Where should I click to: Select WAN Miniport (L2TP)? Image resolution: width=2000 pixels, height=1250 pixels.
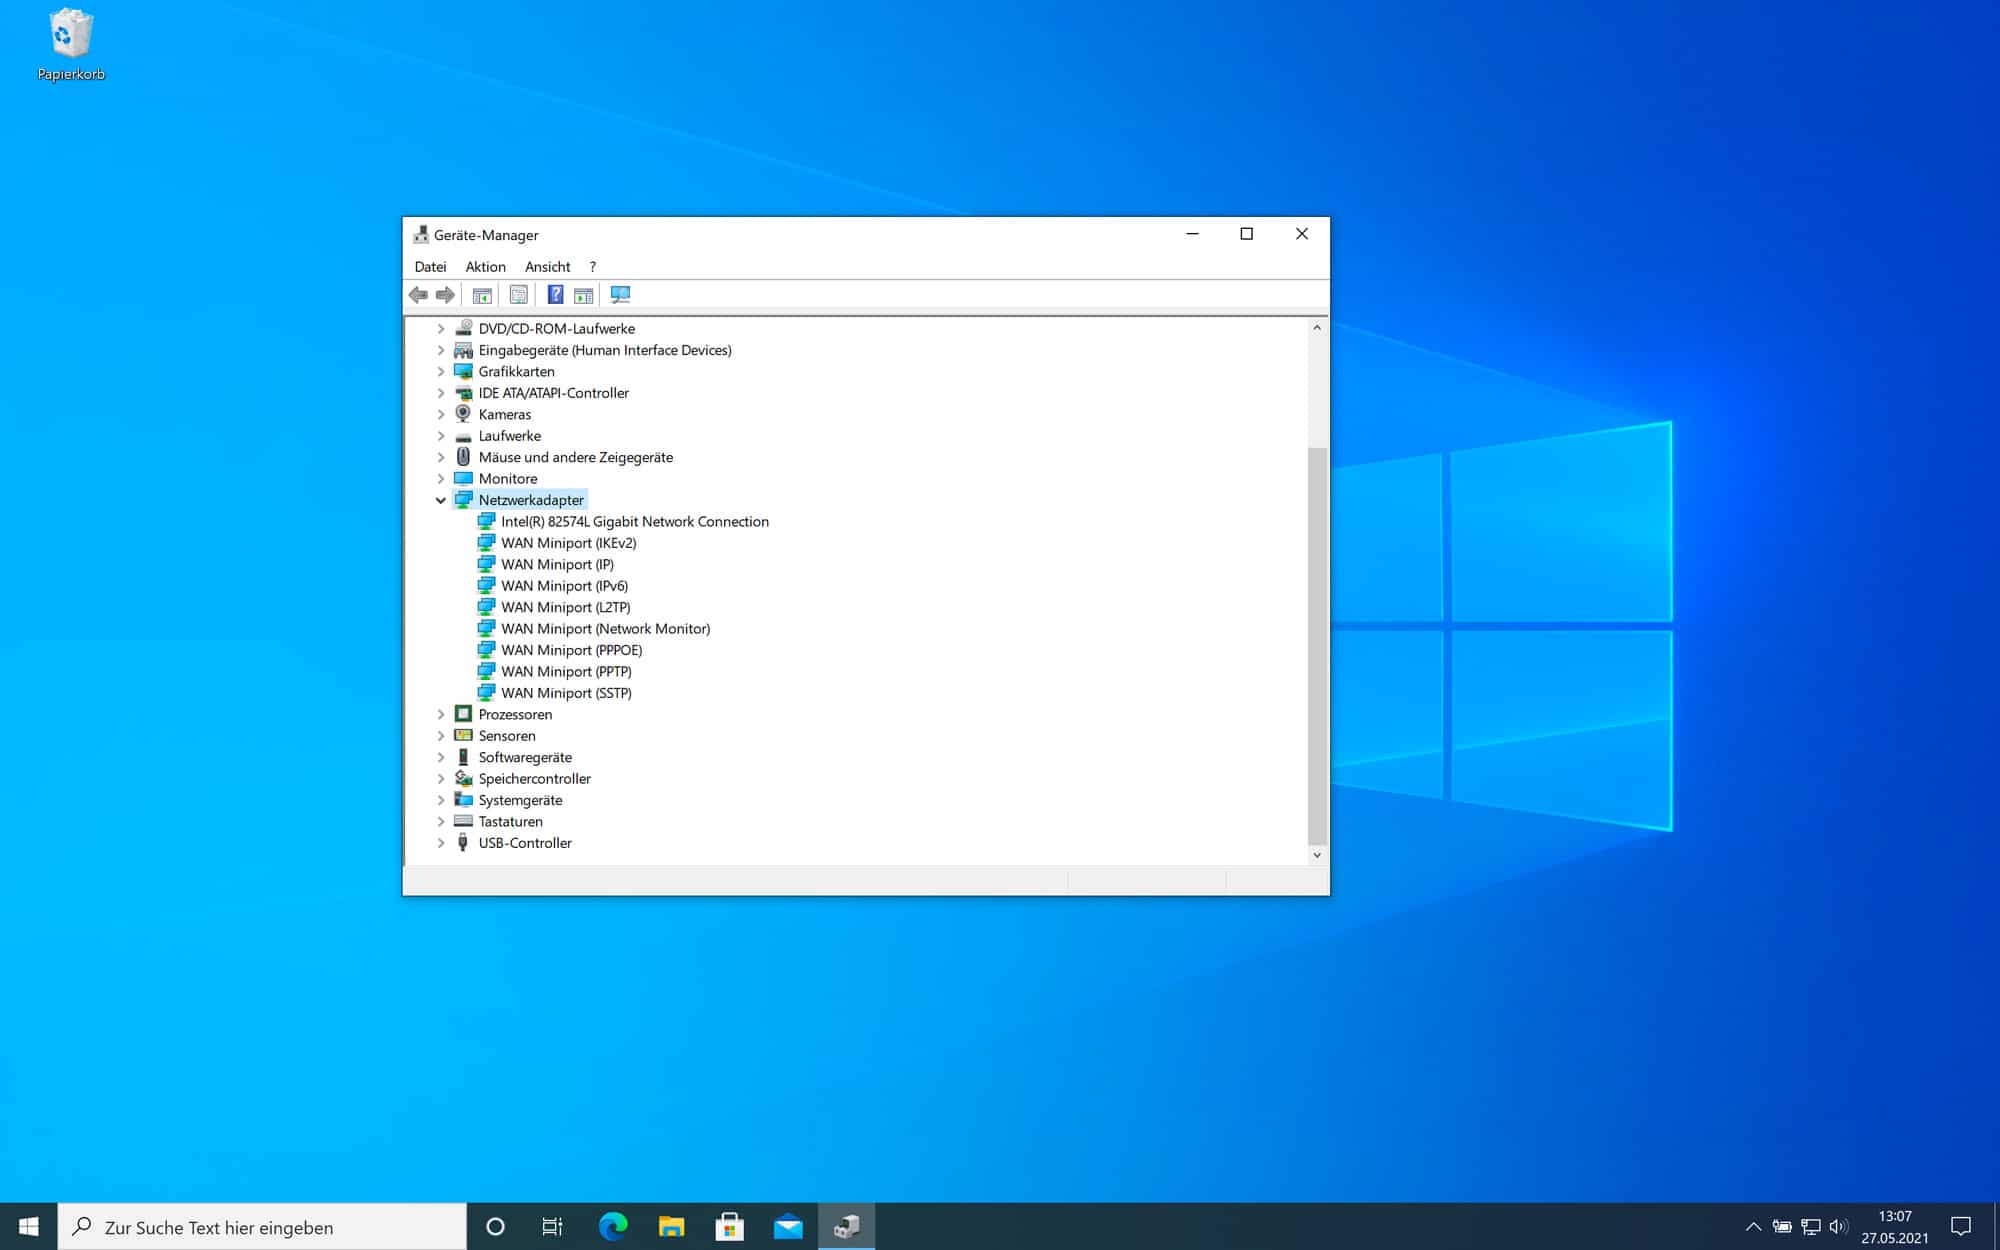coord(565,607)
